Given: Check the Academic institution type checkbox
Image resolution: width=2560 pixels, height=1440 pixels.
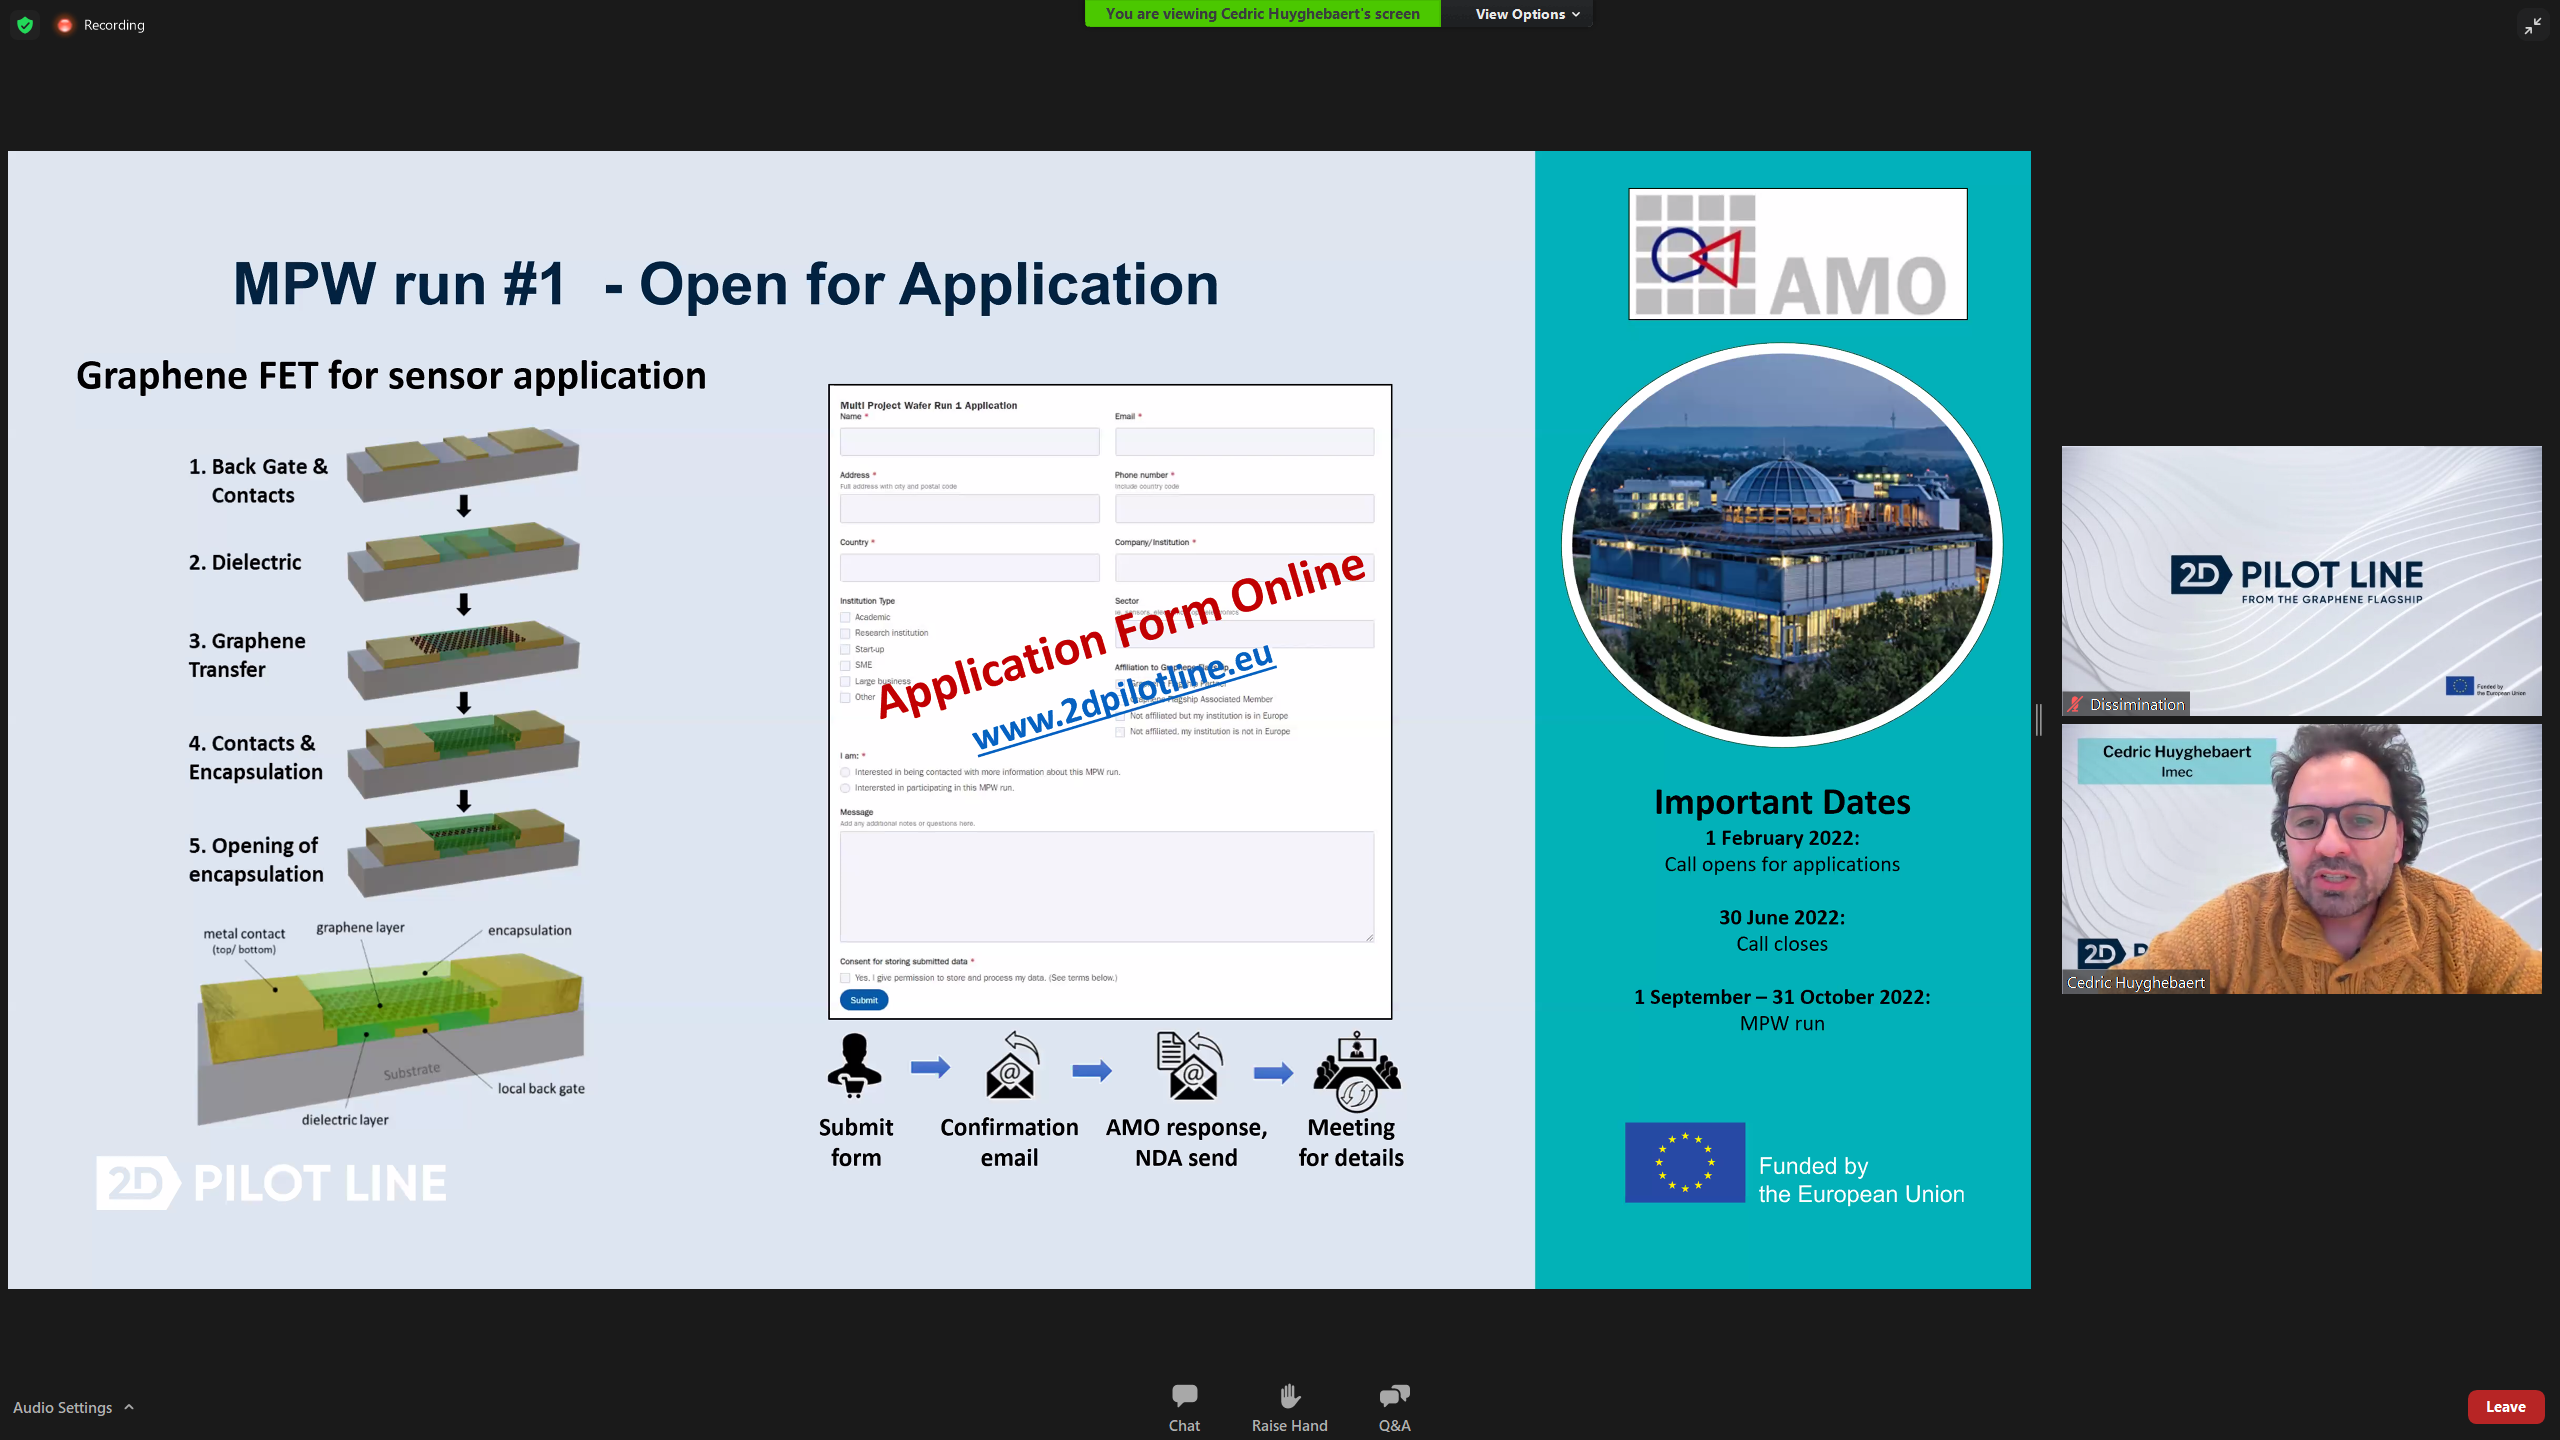Looking at the screenshot, I should 845,617.
